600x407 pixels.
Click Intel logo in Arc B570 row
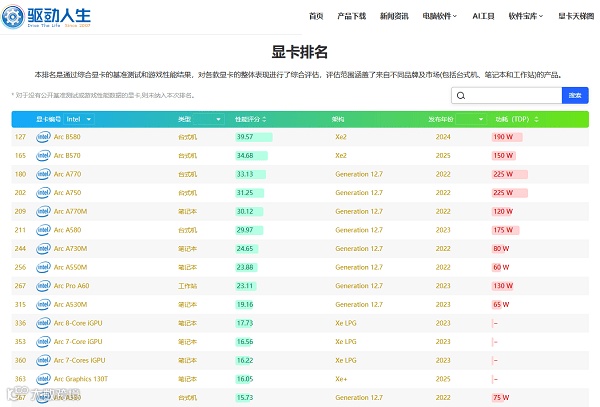tap(43, 156)
